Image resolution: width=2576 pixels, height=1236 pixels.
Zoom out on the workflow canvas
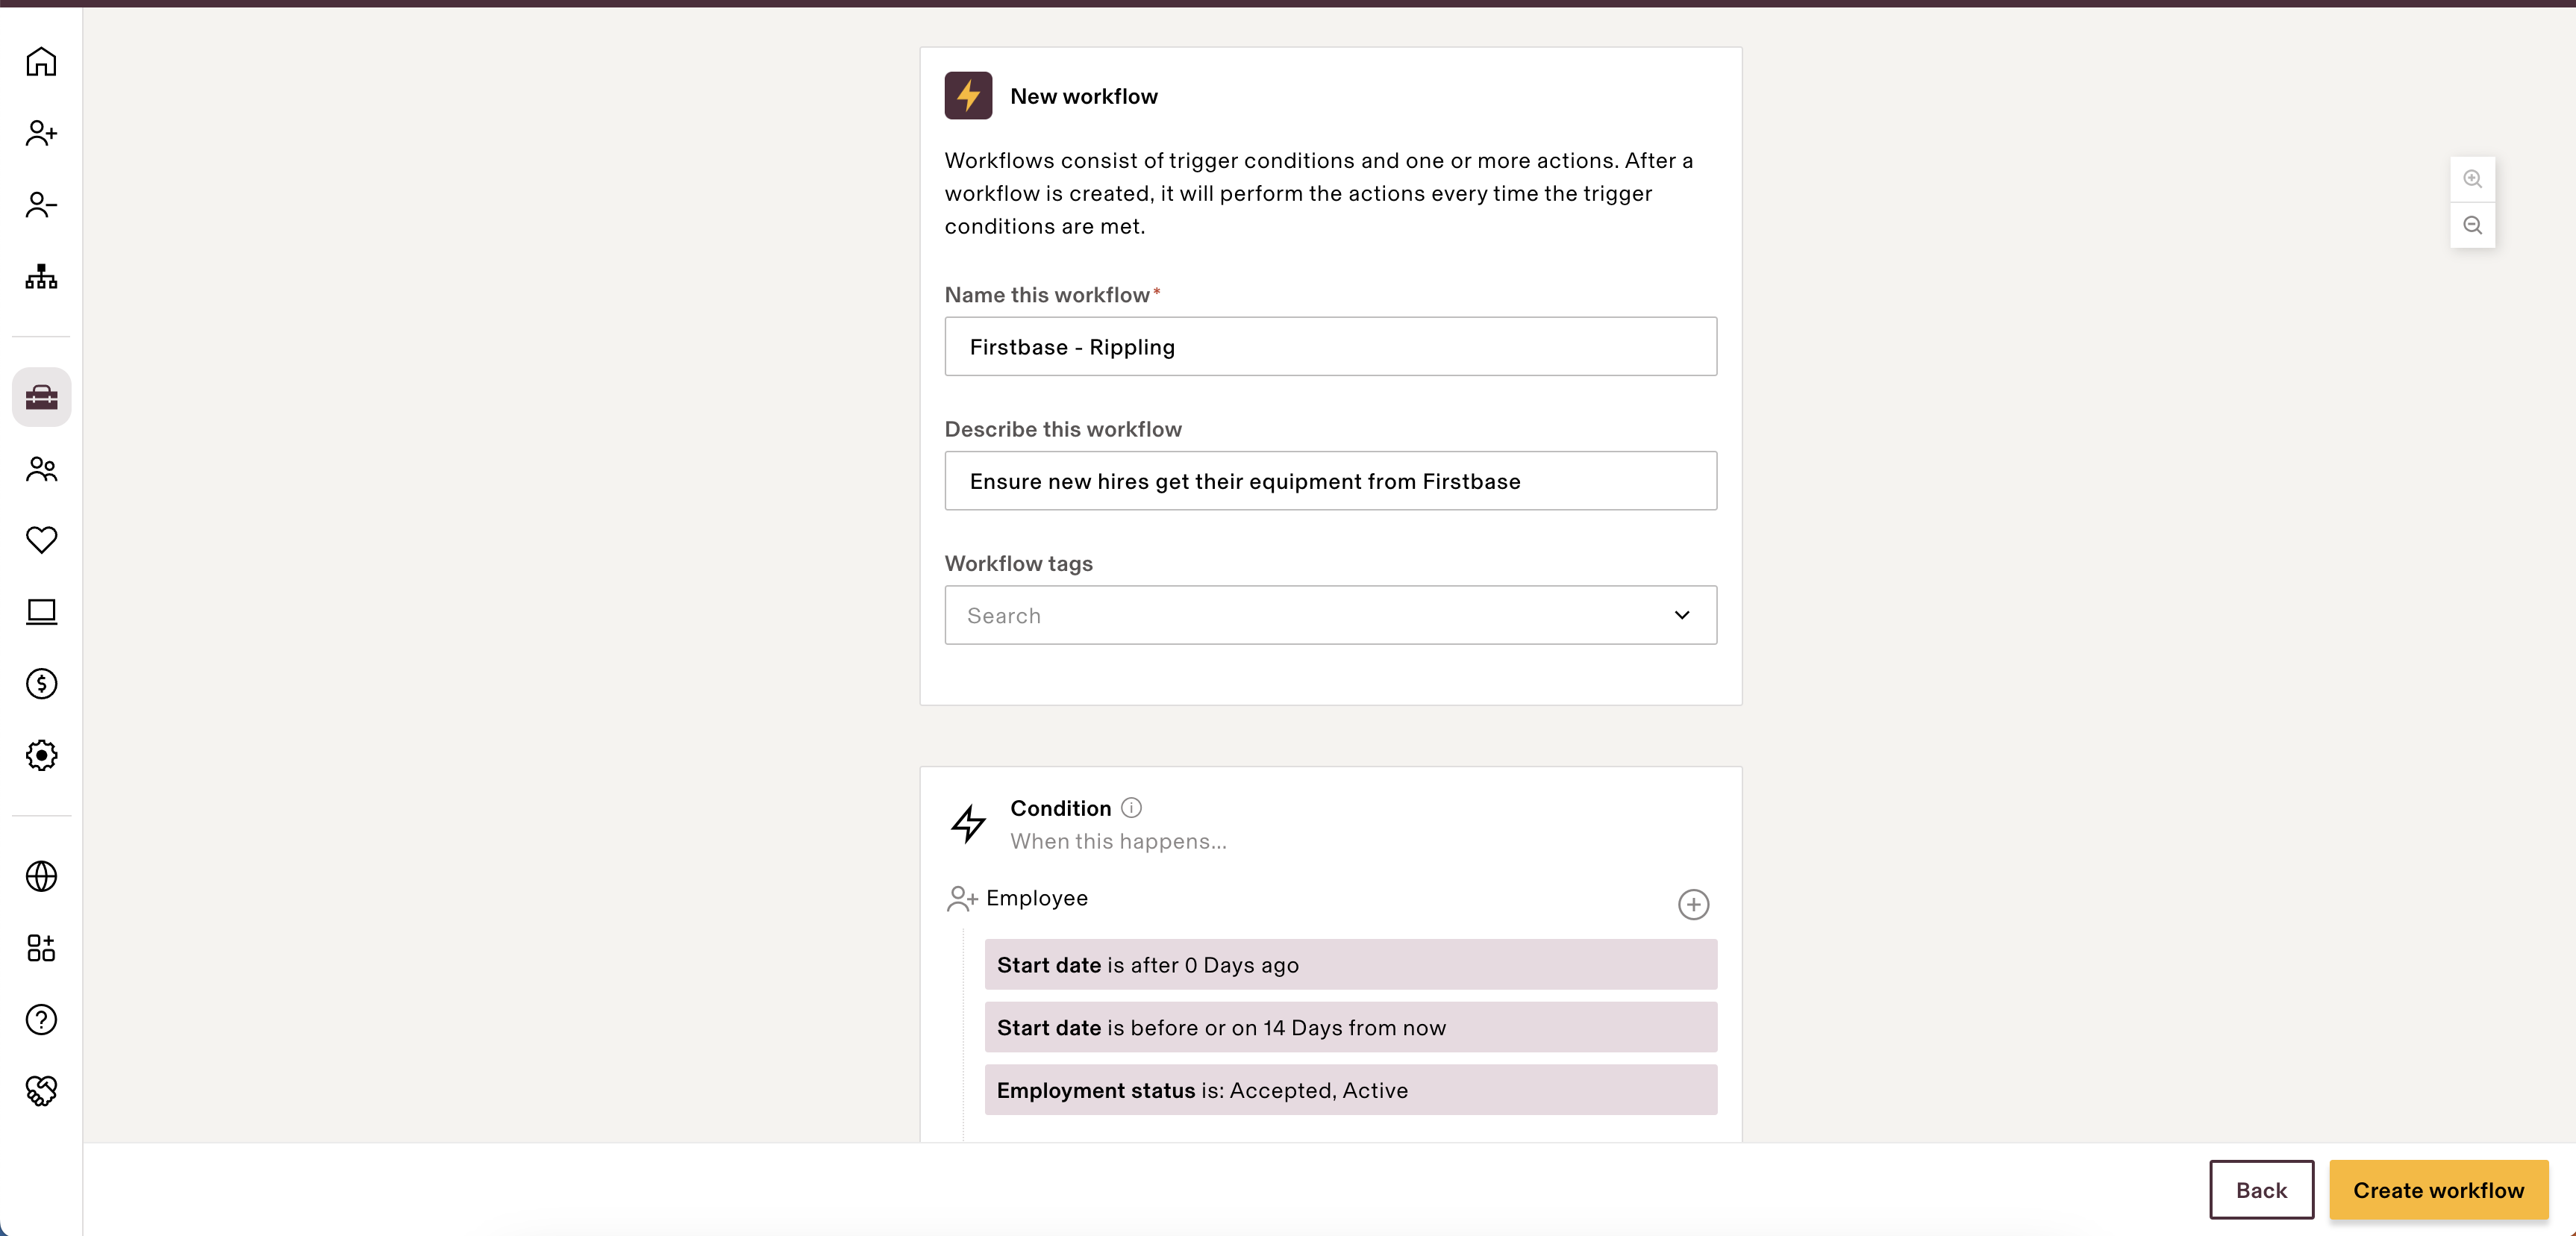click(x=2472, y=225)
